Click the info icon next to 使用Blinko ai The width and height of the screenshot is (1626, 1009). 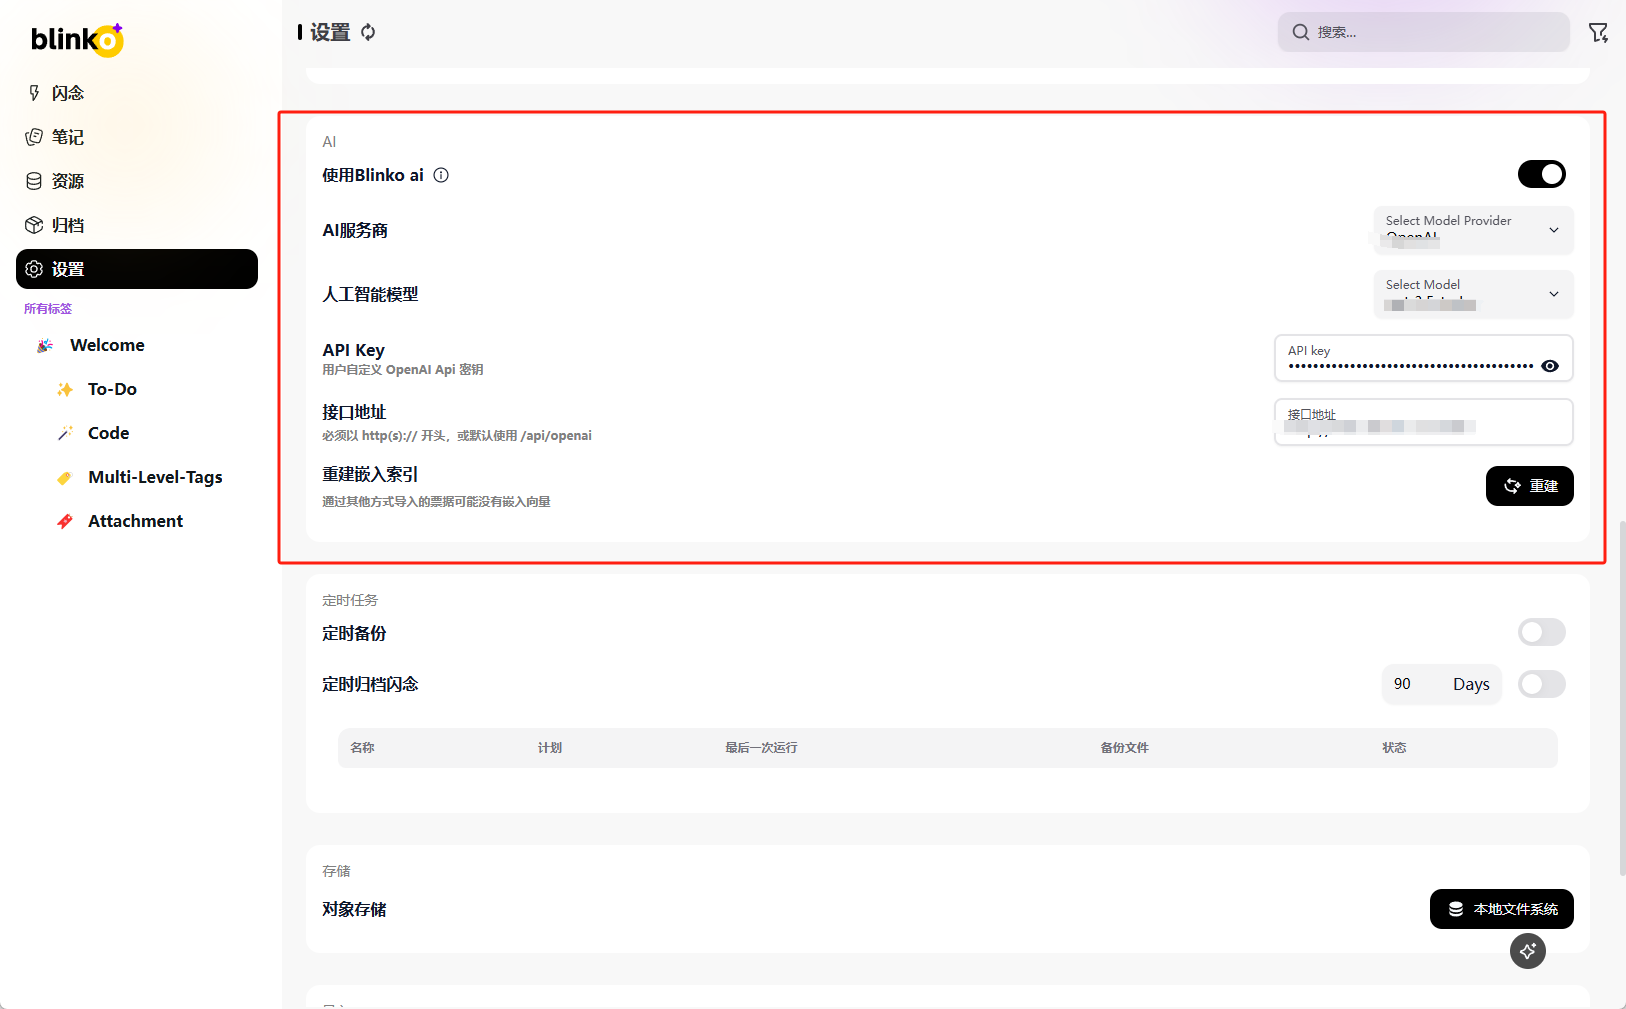coord(441,175)
